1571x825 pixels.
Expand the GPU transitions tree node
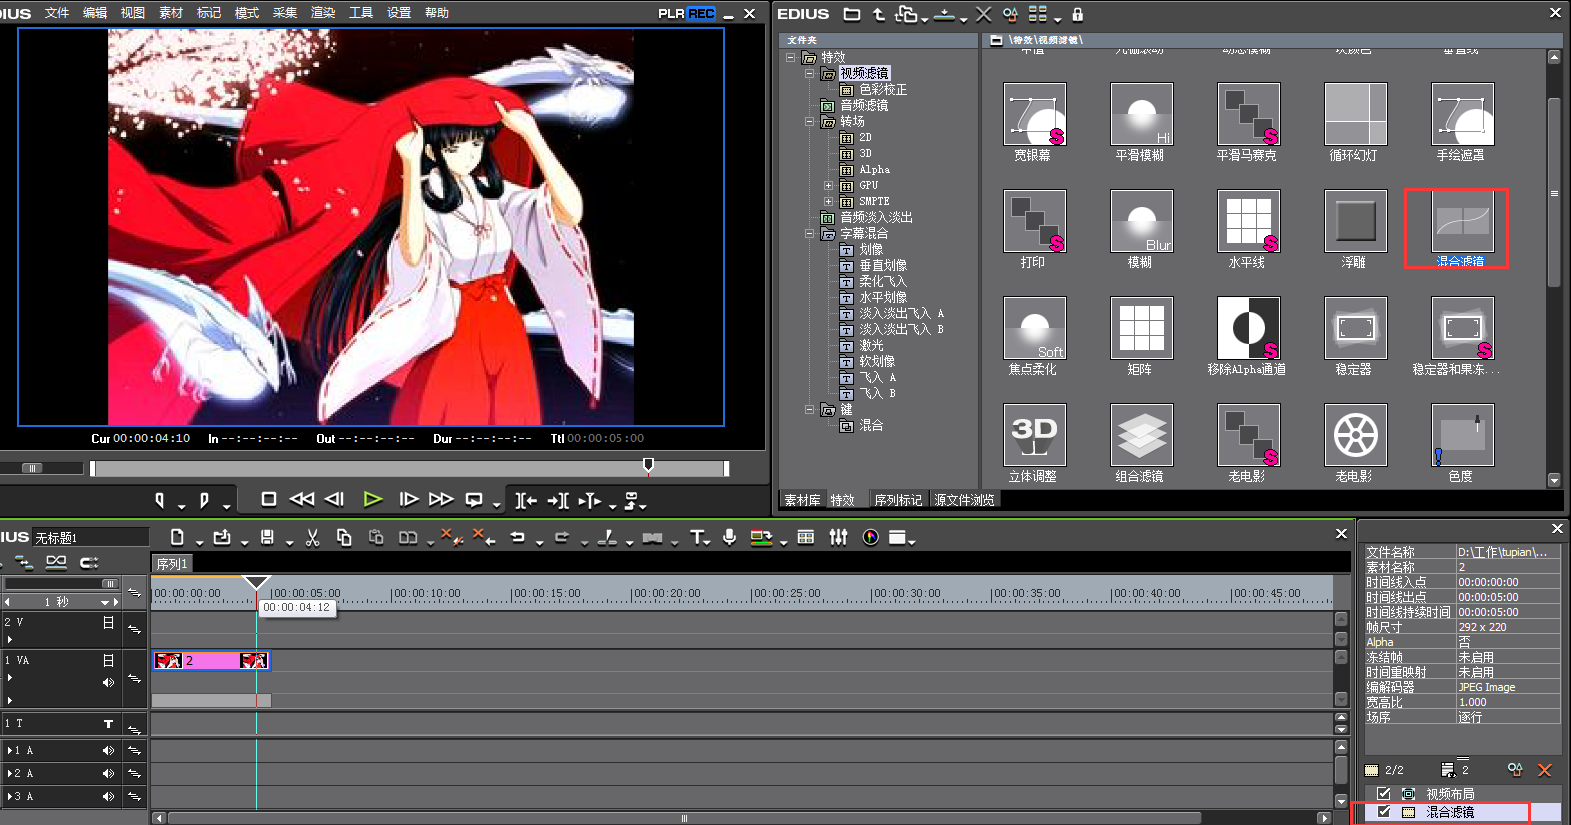pos(828,185)
